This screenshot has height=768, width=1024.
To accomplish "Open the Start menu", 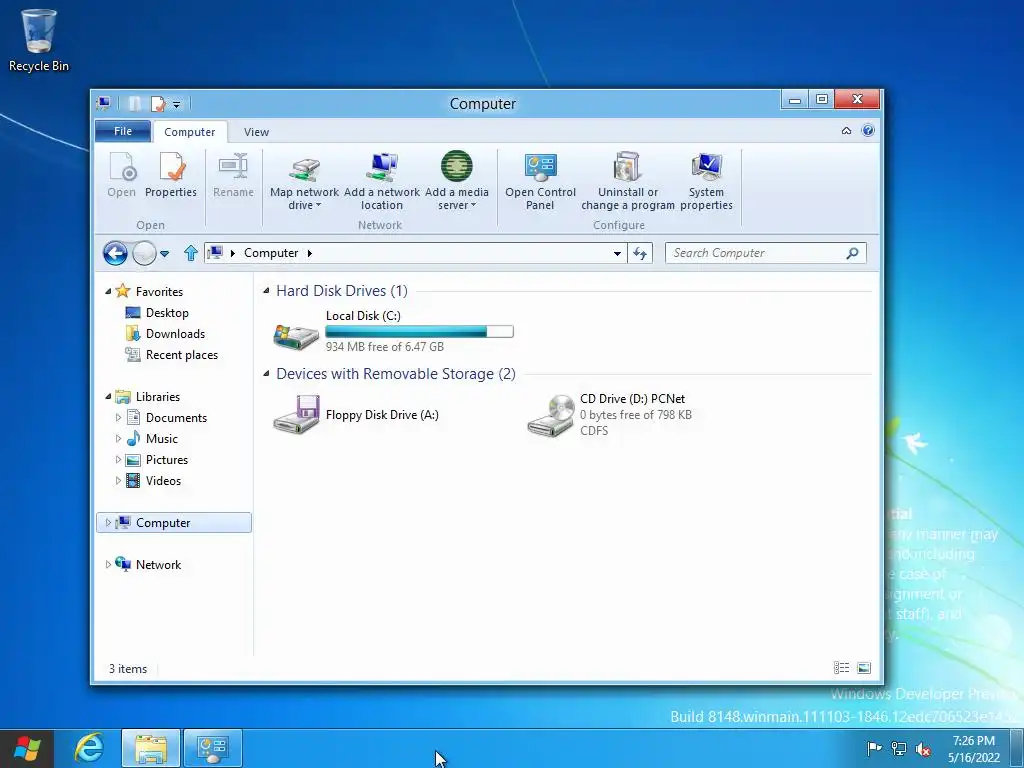I will 27,748.
